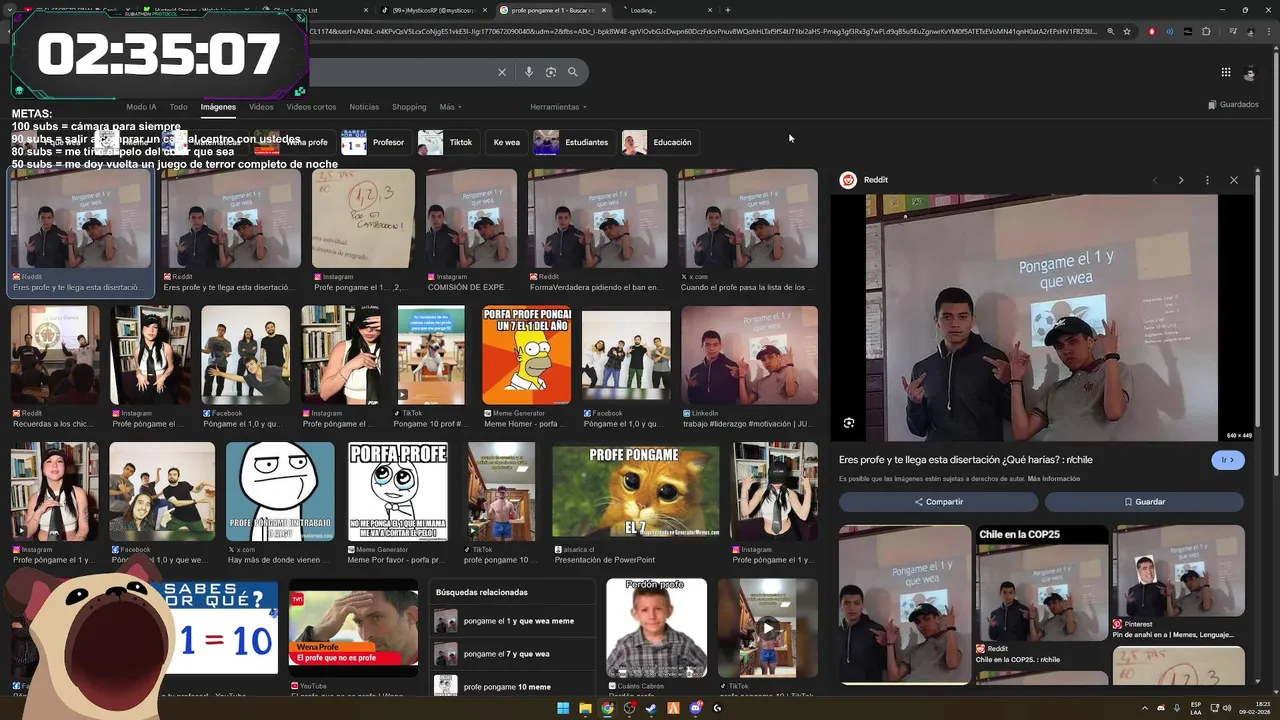The height and width of the screenshot is (720, 1280).
Task: Open the Google account avatar
Action: (1249, 73)
